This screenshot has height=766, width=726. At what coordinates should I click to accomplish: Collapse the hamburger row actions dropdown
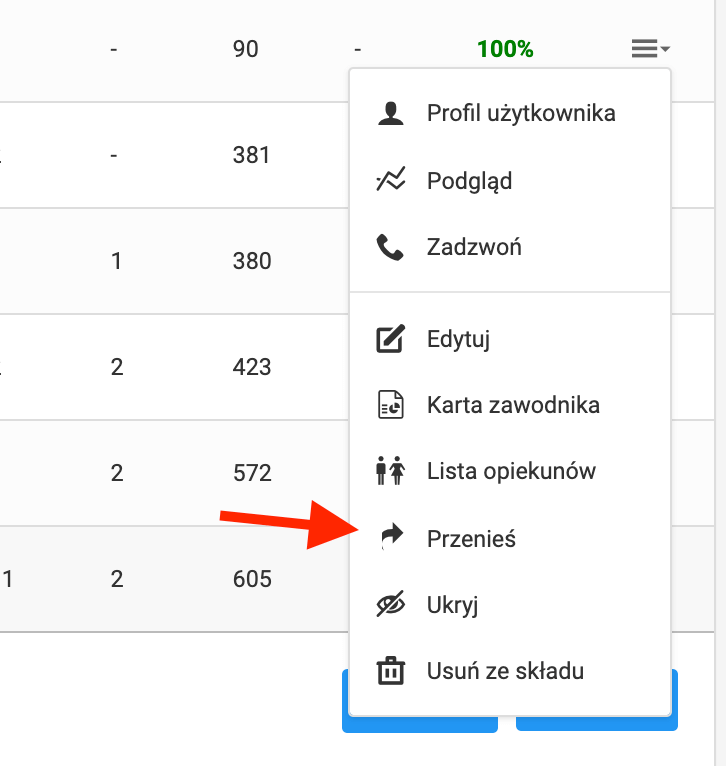coord(650,48)
